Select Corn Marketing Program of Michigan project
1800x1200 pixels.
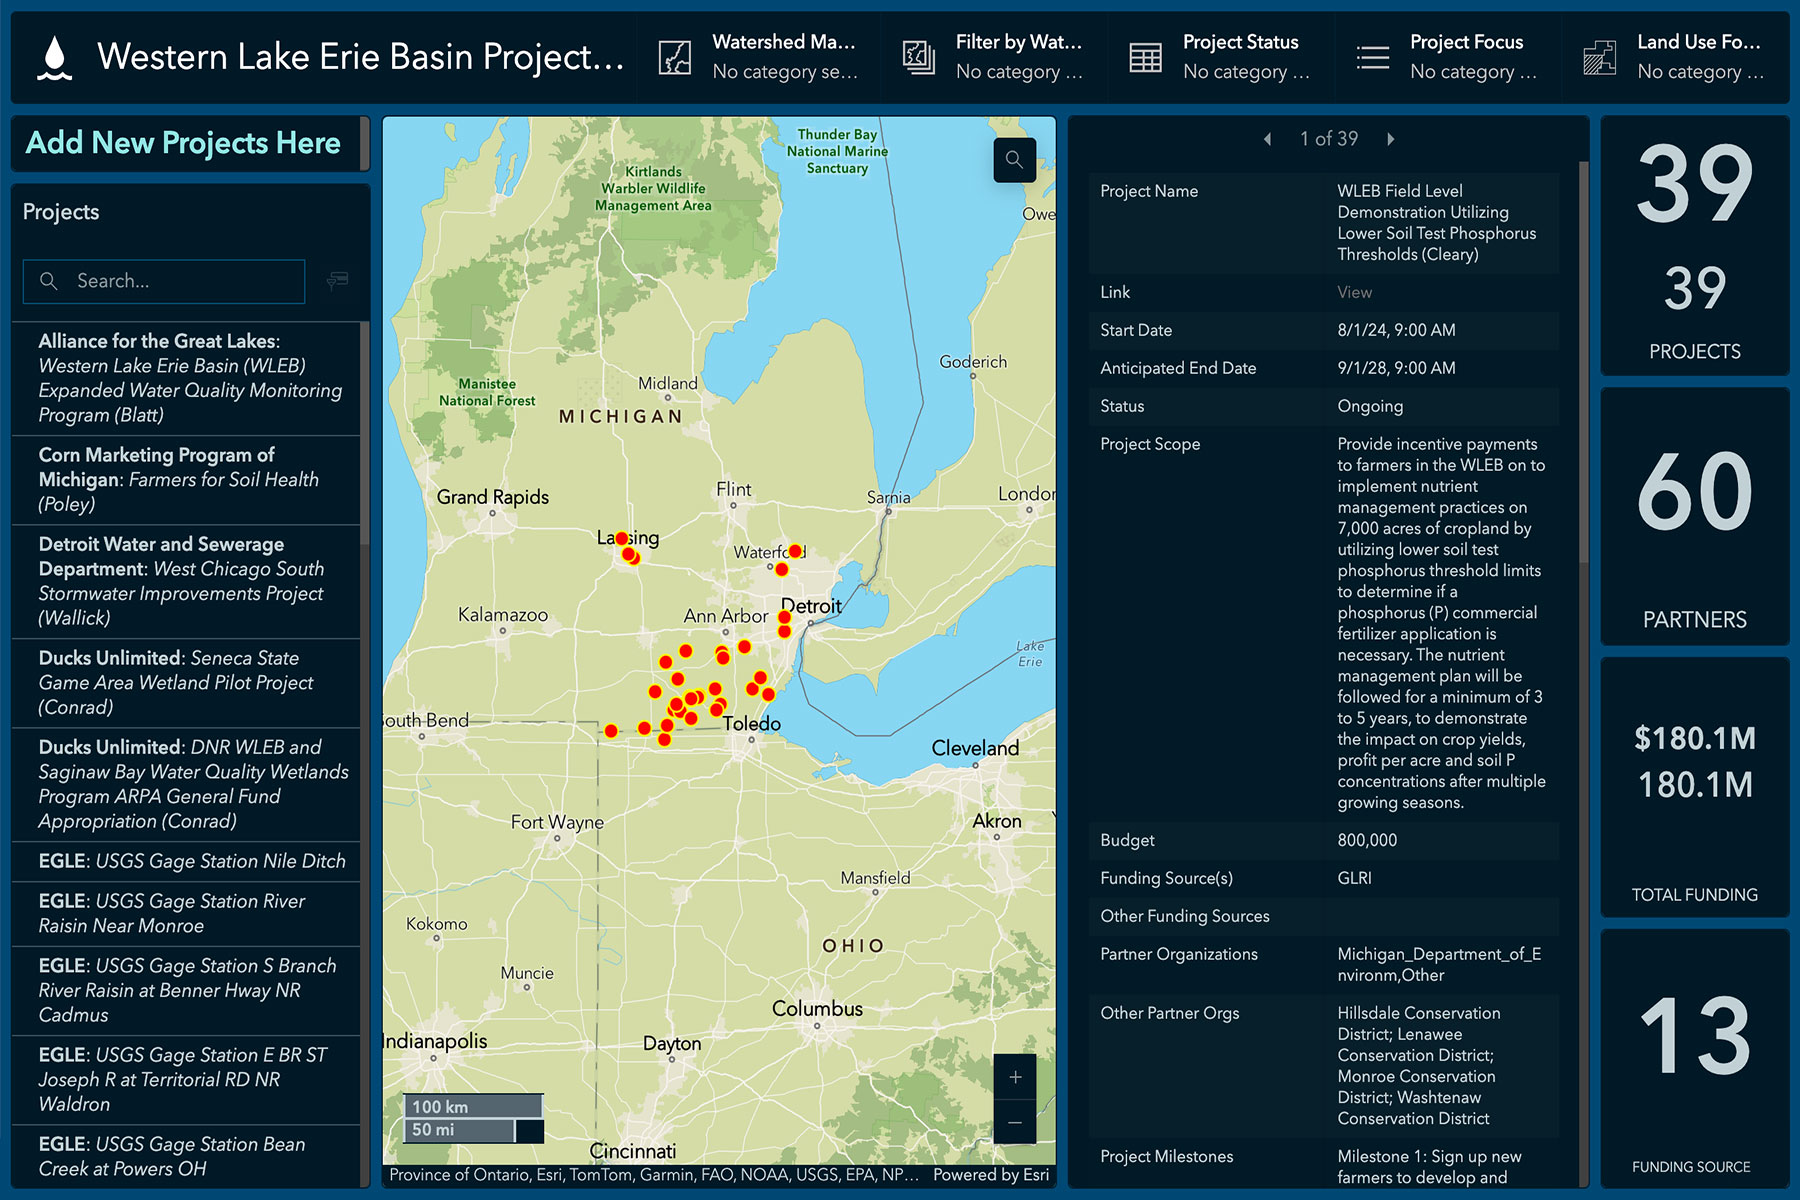(186, 480)
